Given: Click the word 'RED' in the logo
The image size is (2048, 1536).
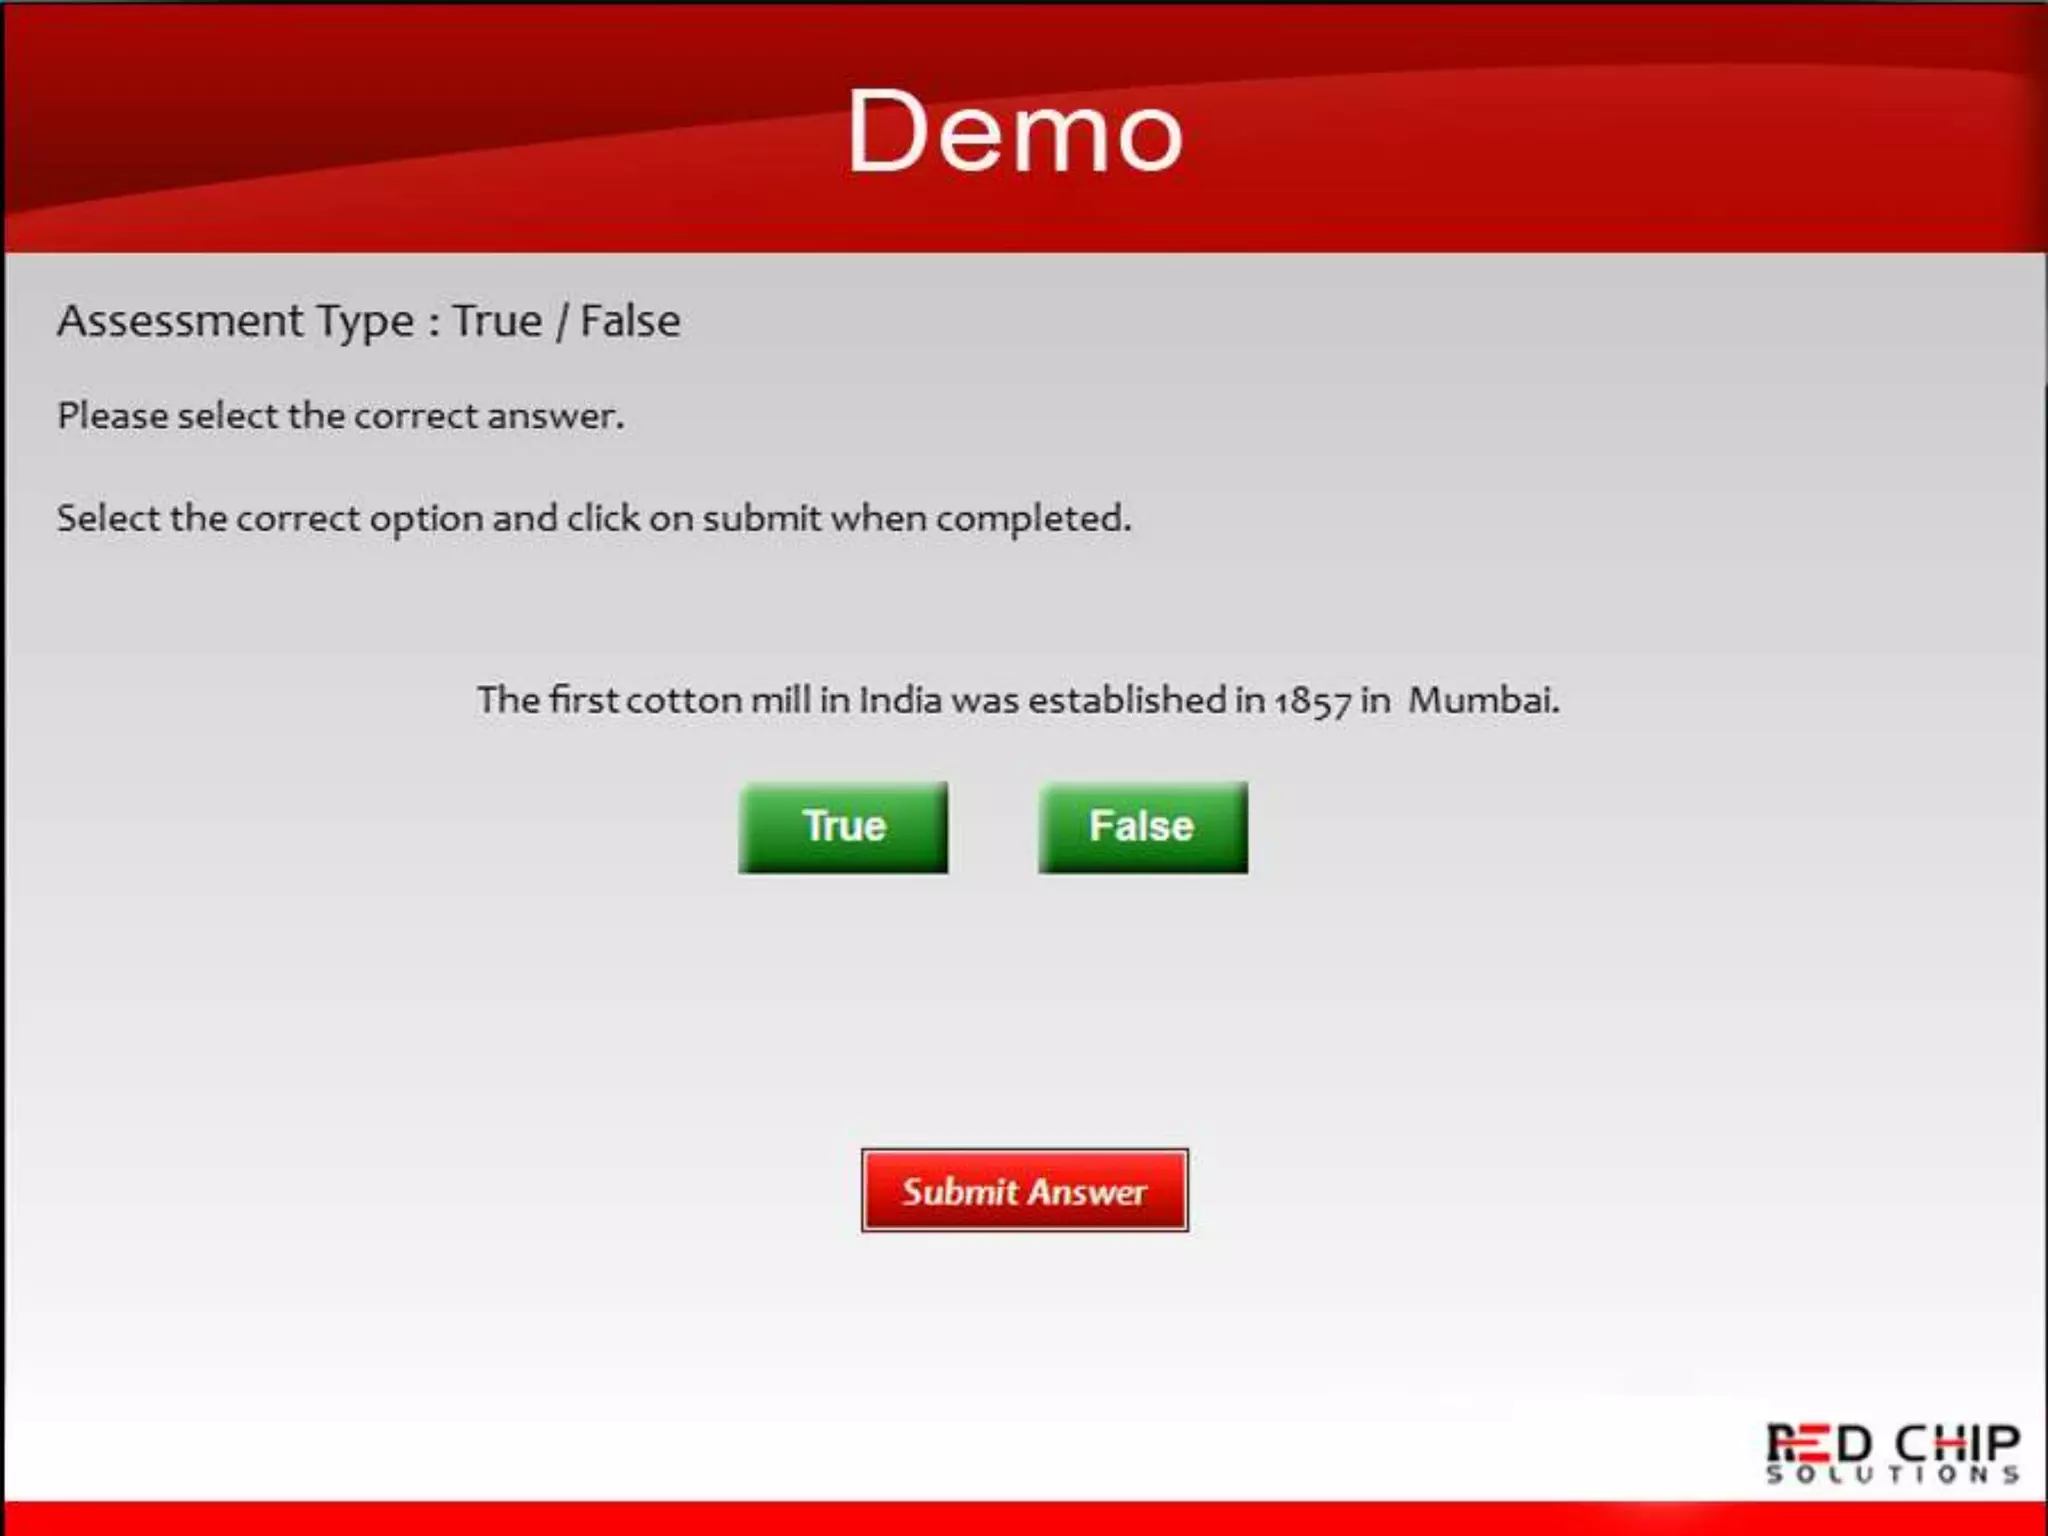Looking at the screenshot, I should click(x=1818, y=1442).
